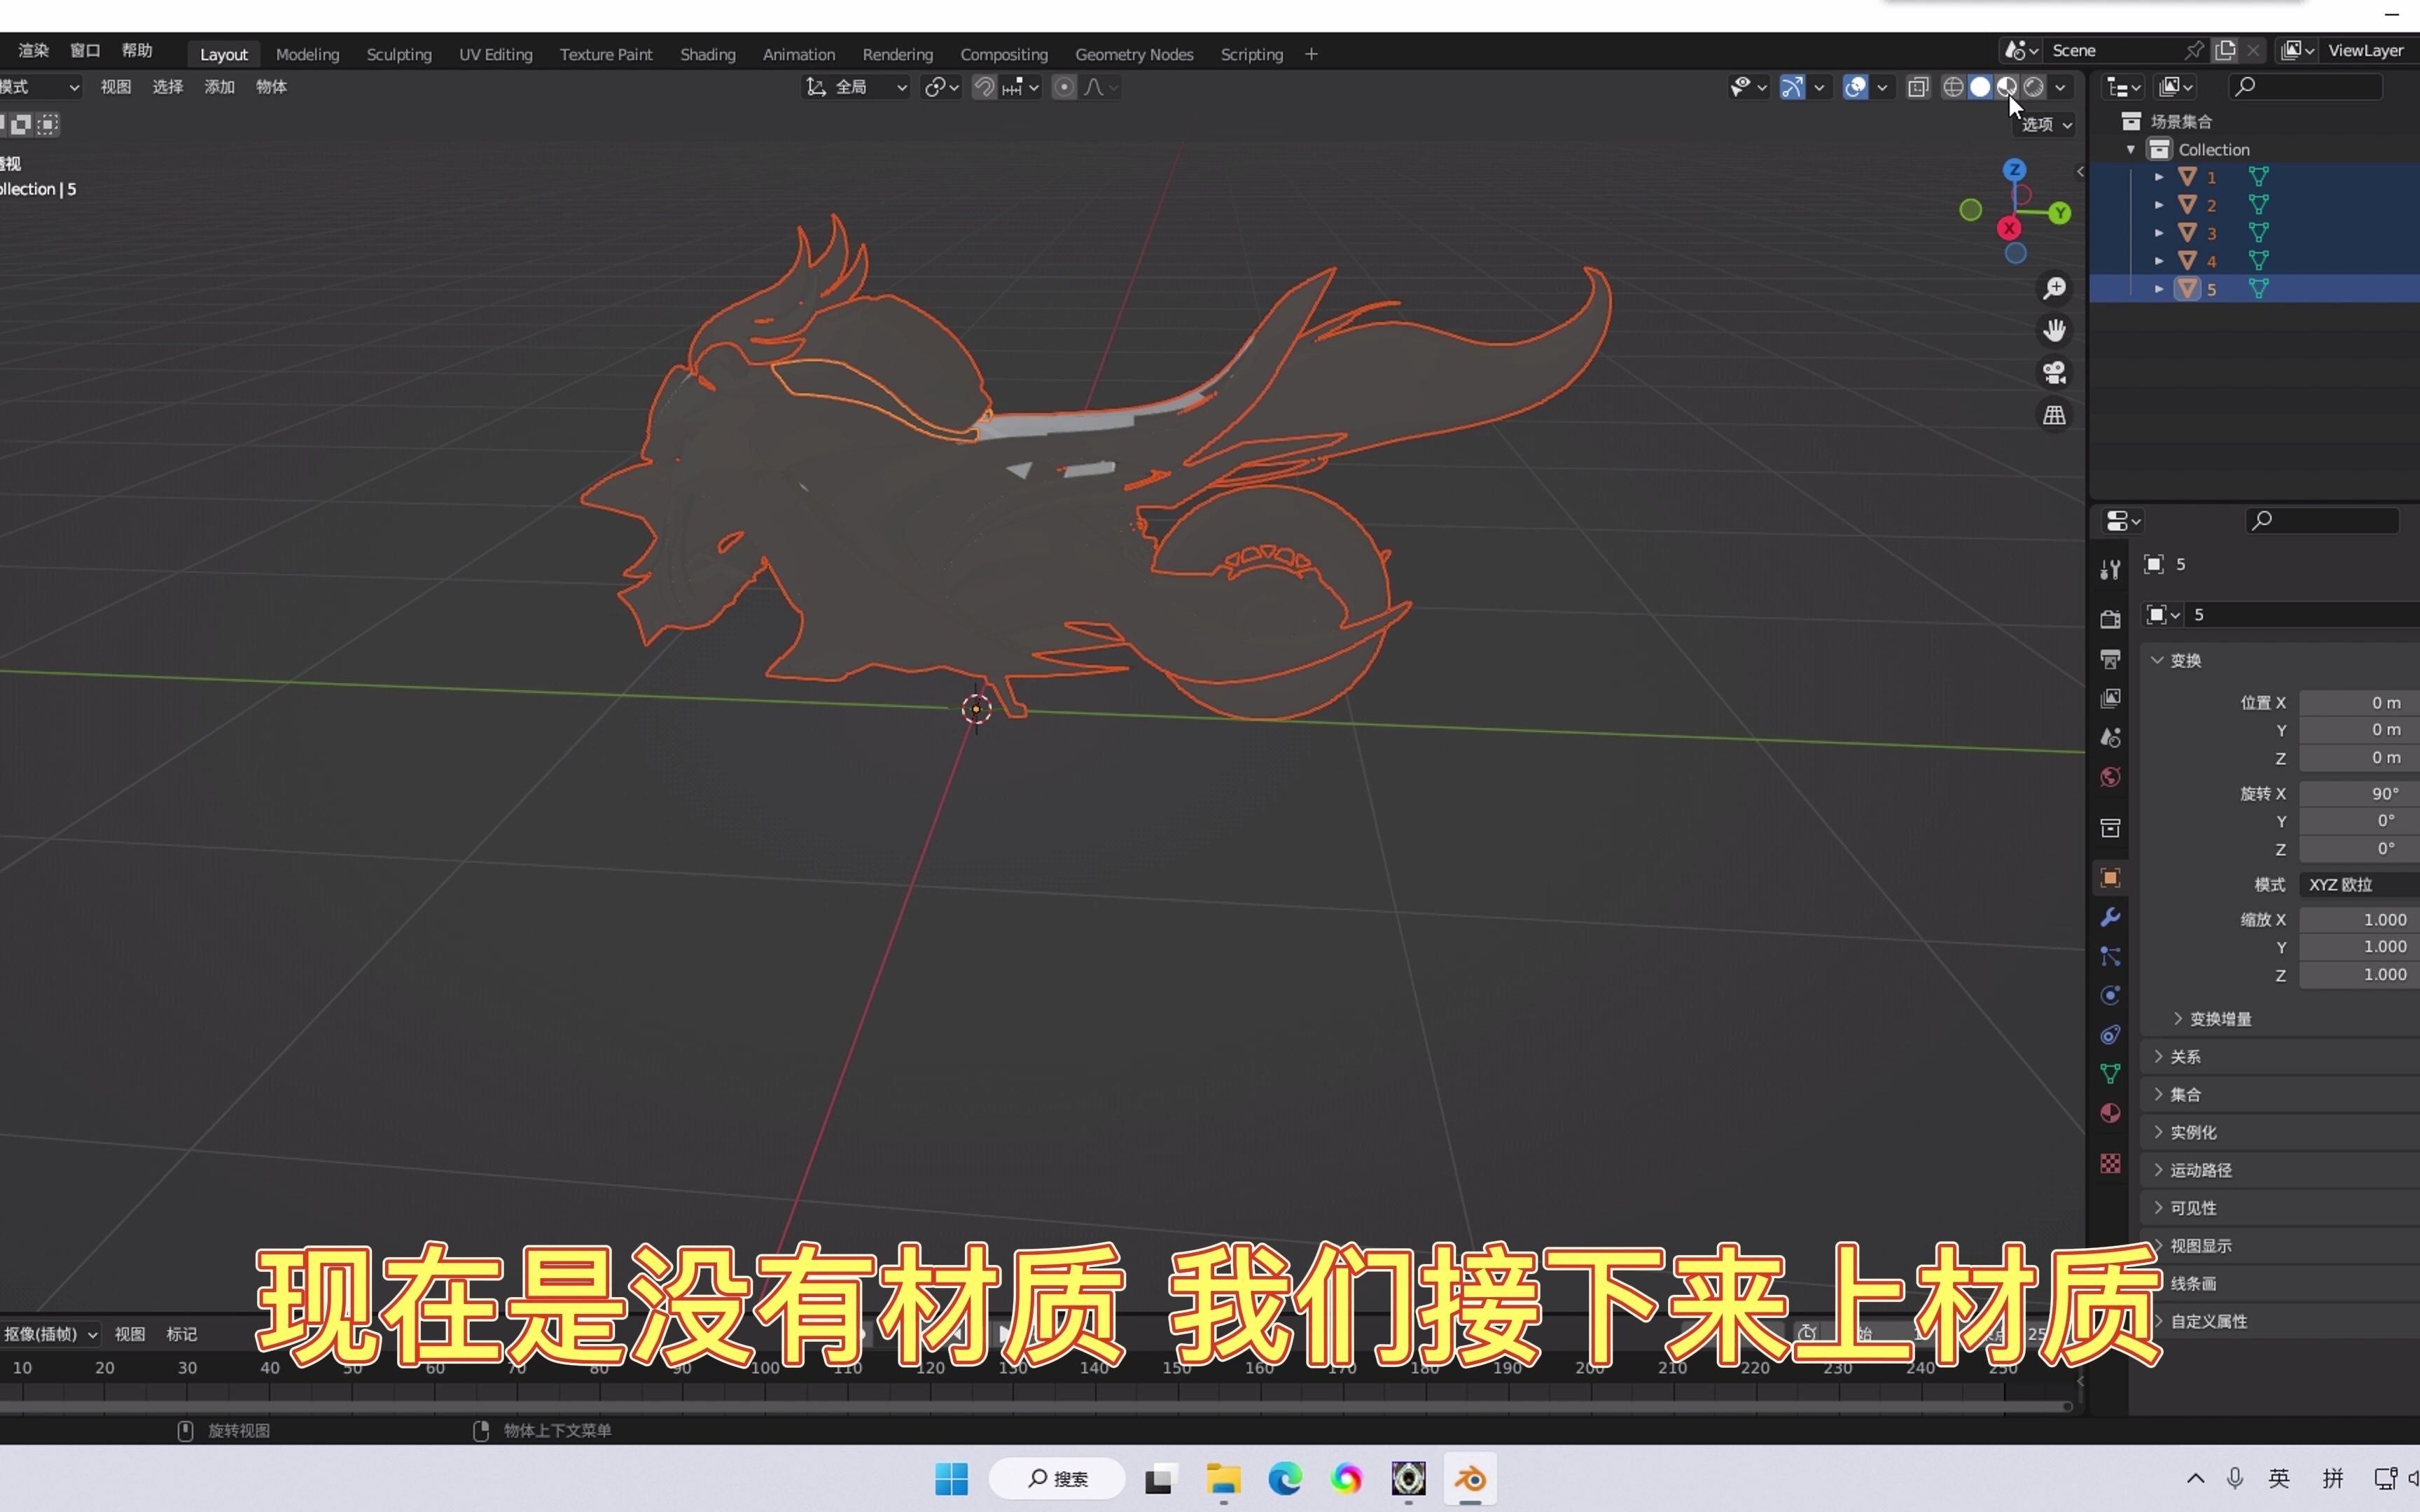2420x1512 pixels.
Task: Switch viewport to wireframe shading
Action: 1953,87
